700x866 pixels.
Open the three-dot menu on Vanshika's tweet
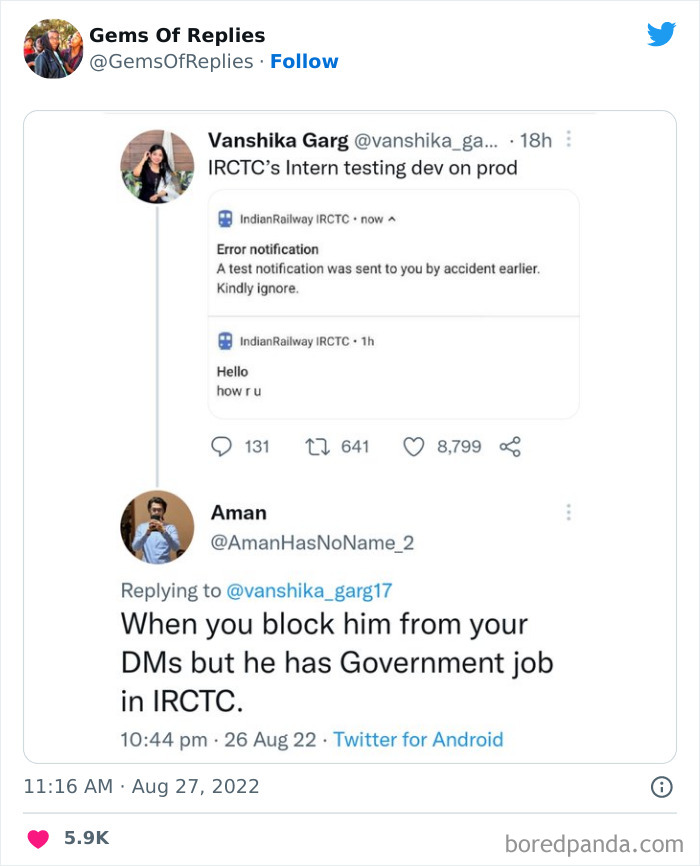[x=568, y=140]
